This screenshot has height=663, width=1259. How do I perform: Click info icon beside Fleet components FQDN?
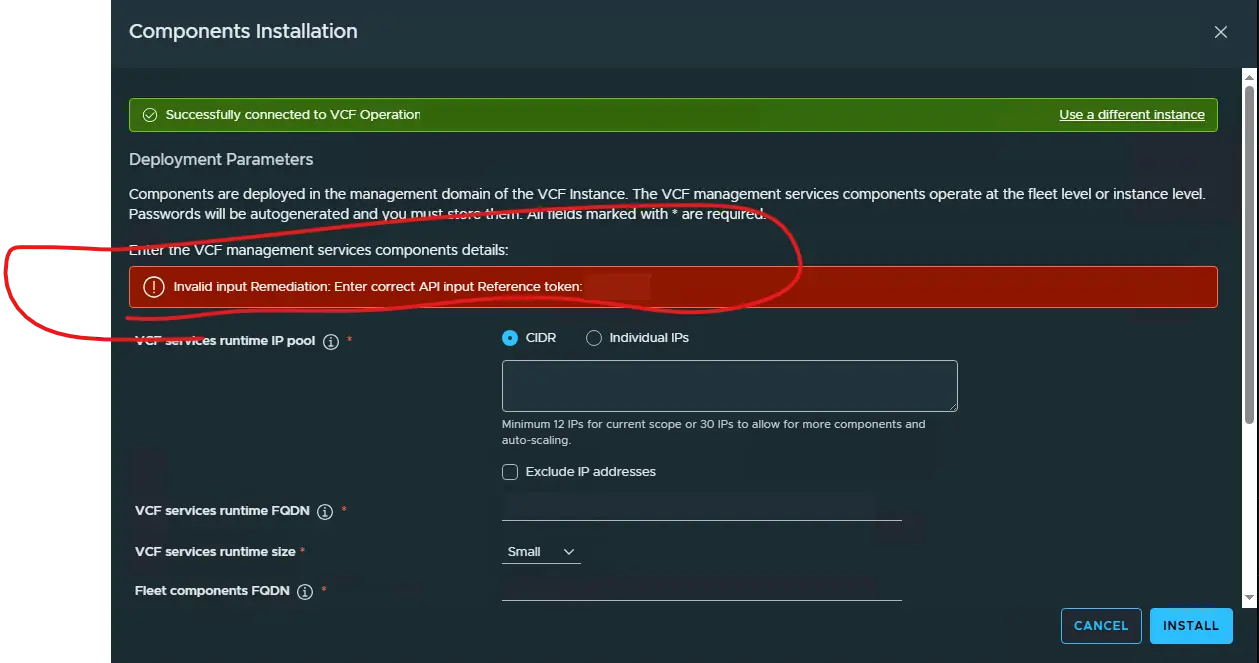305,592
